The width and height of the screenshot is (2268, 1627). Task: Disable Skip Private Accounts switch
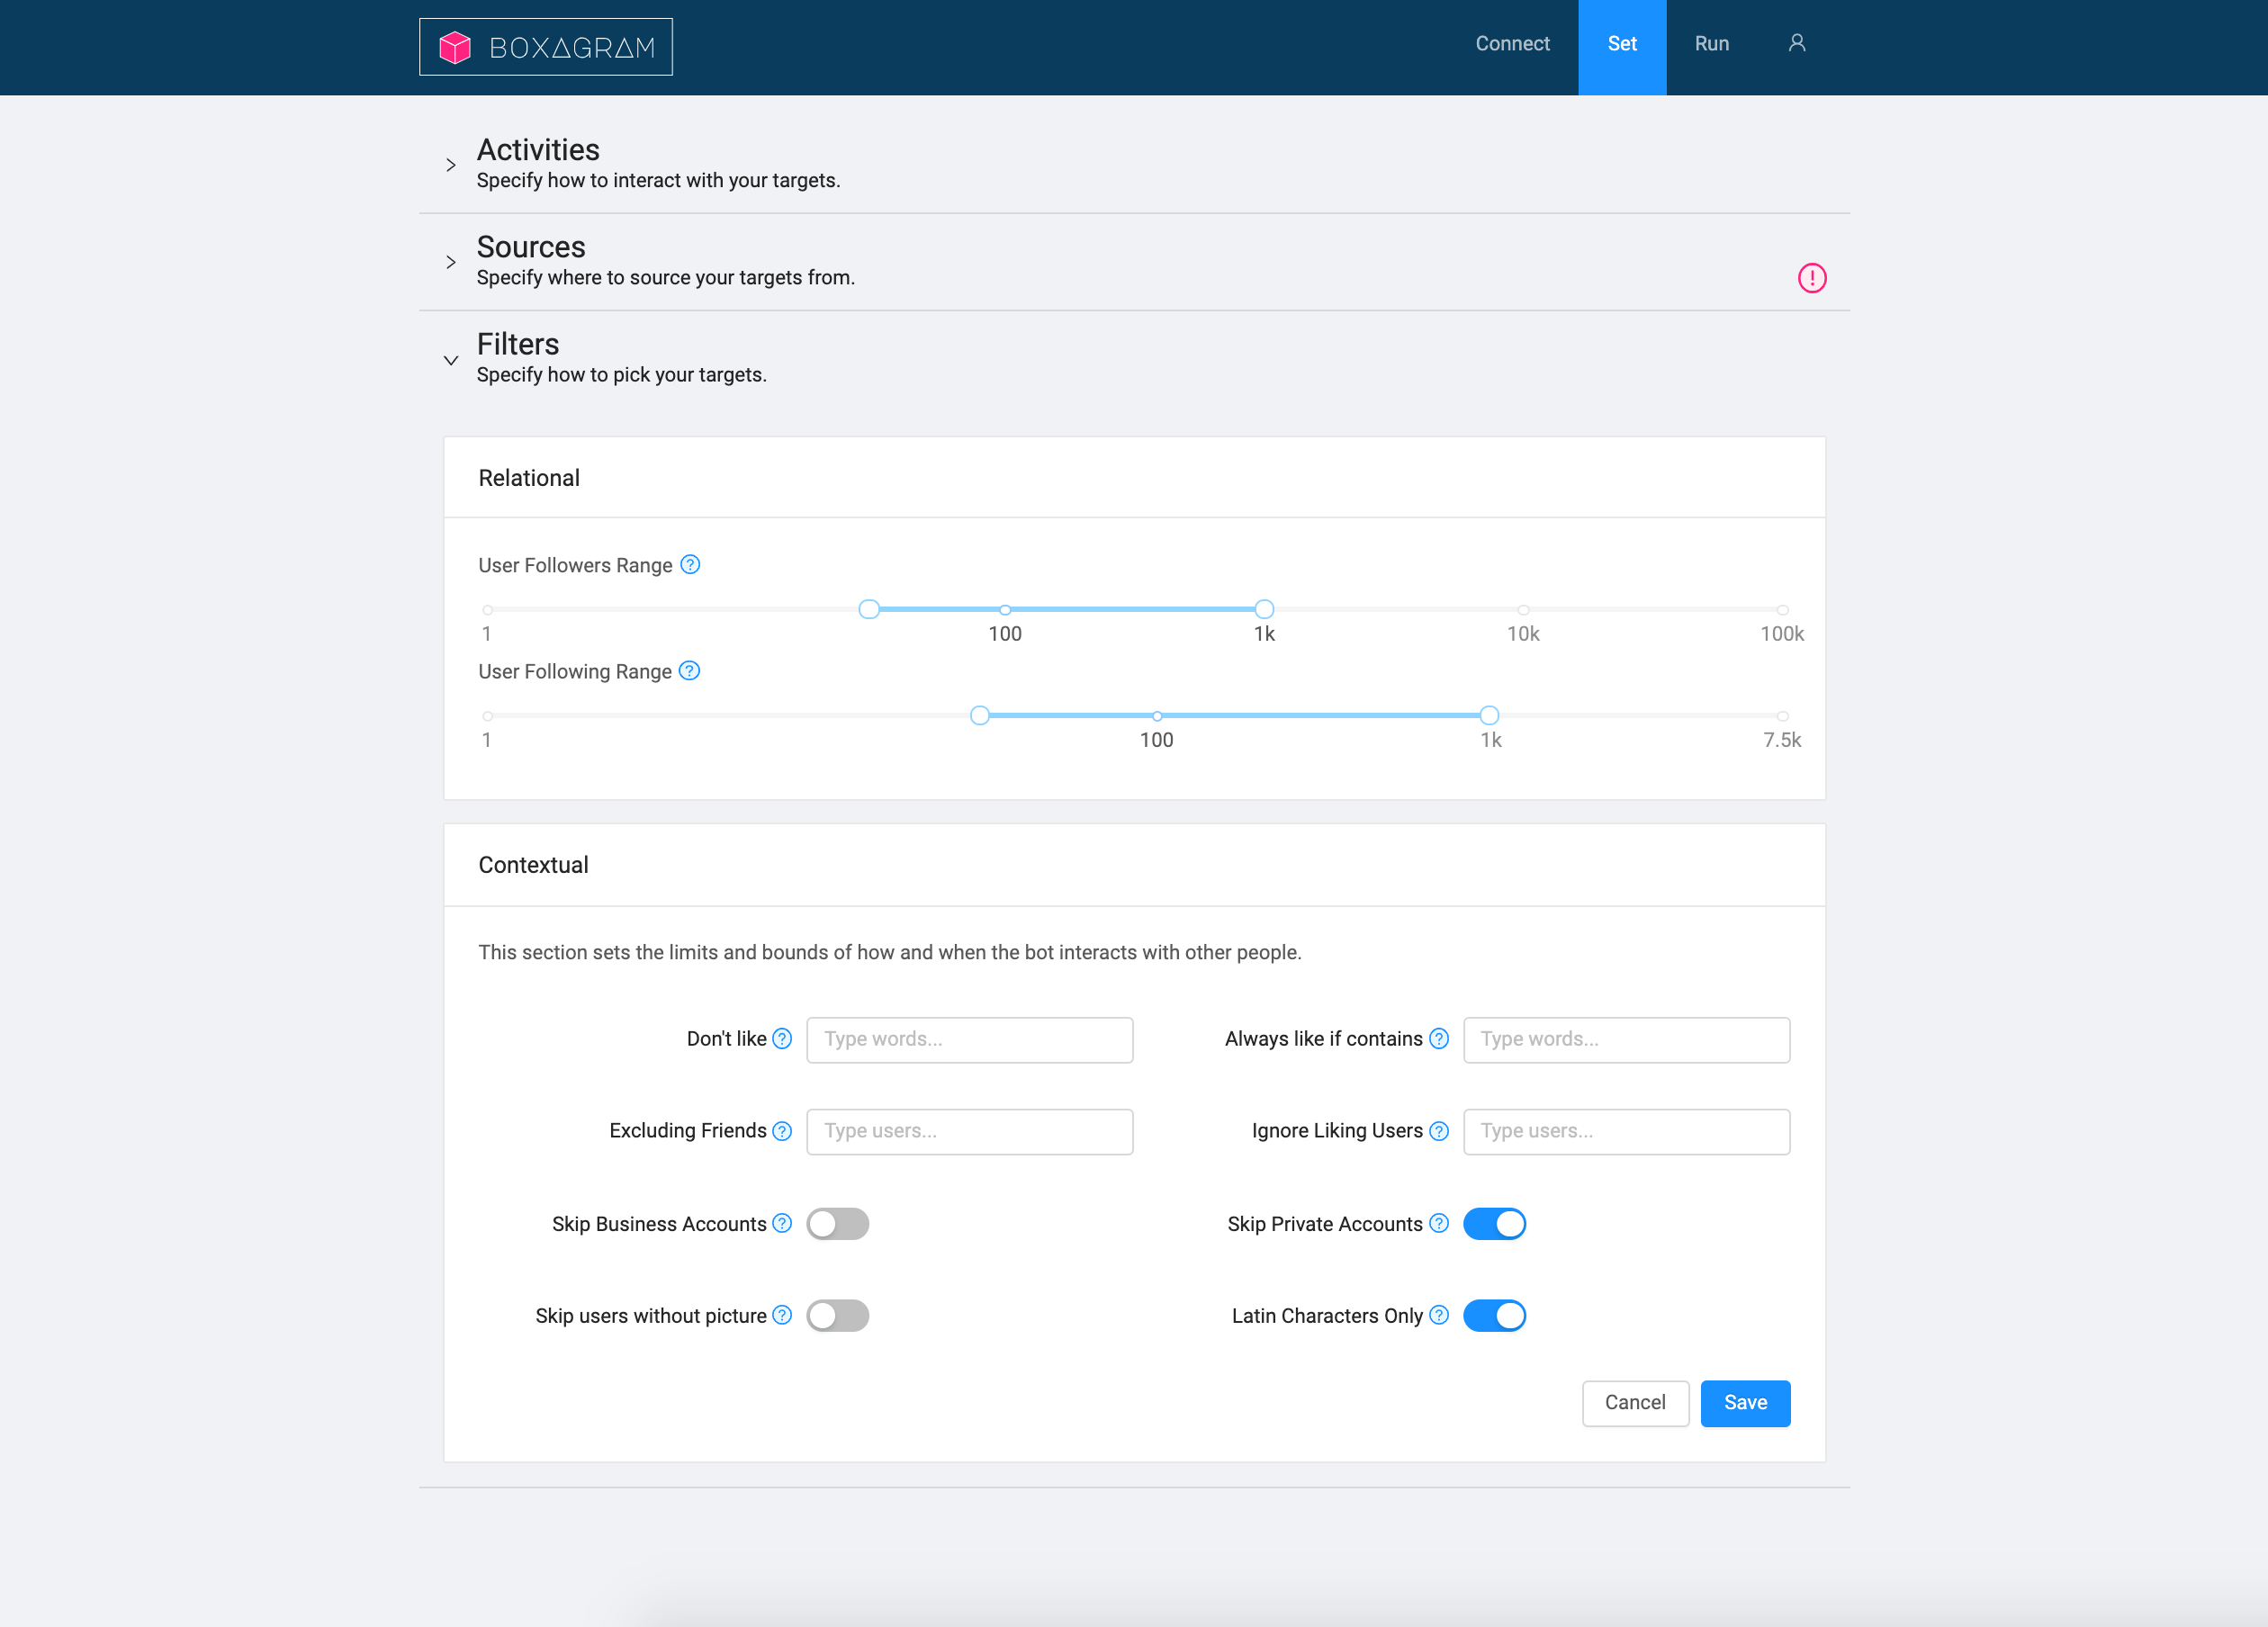click(1494, 1224)
